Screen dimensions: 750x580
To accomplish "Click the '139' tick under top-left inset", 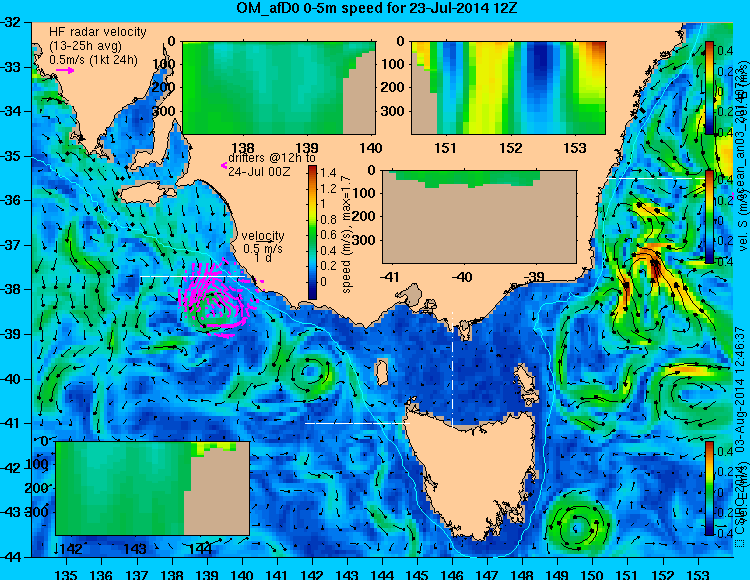I will point(307,148).
